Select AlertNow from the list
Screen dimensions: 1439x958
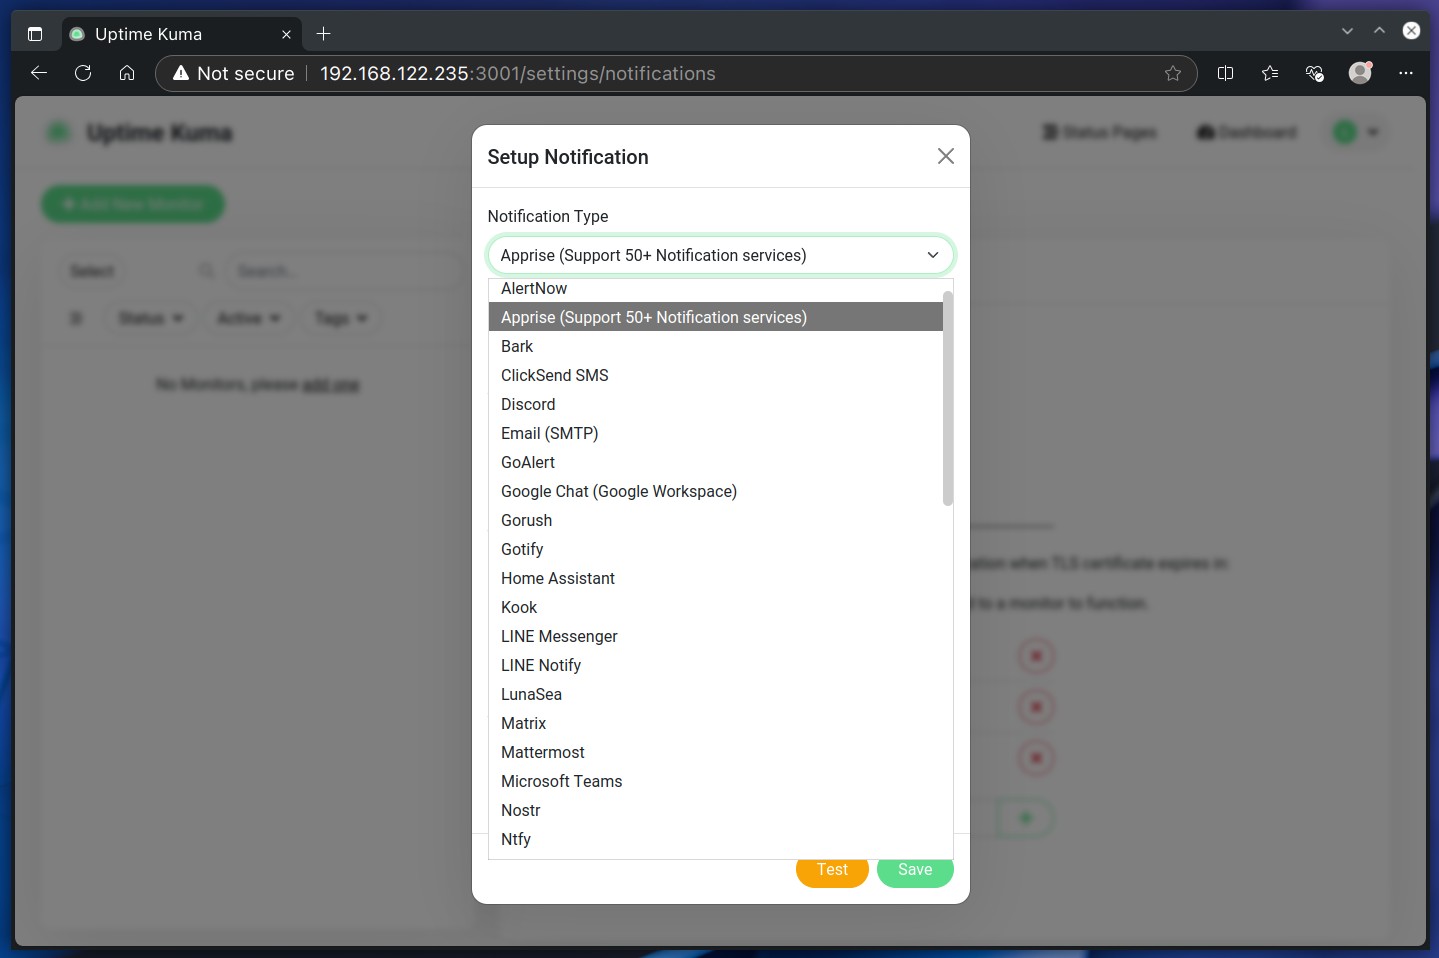click(x=716, y=288)
